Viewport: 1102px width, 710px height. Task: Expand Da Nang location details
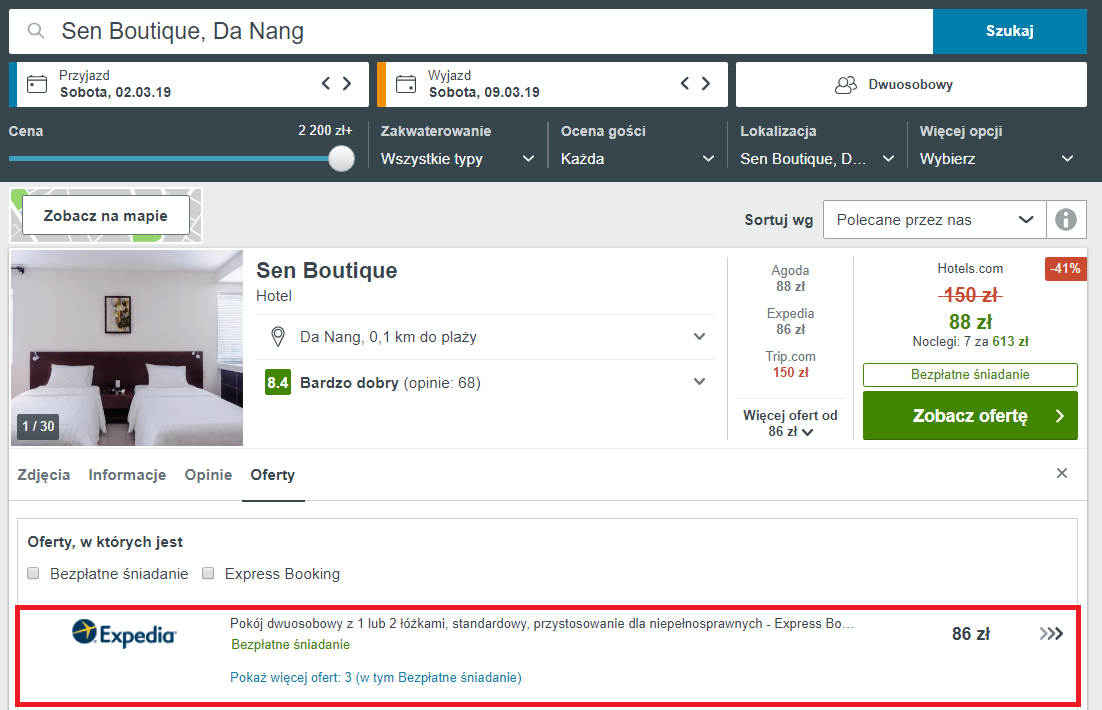[x=699, y=337]
